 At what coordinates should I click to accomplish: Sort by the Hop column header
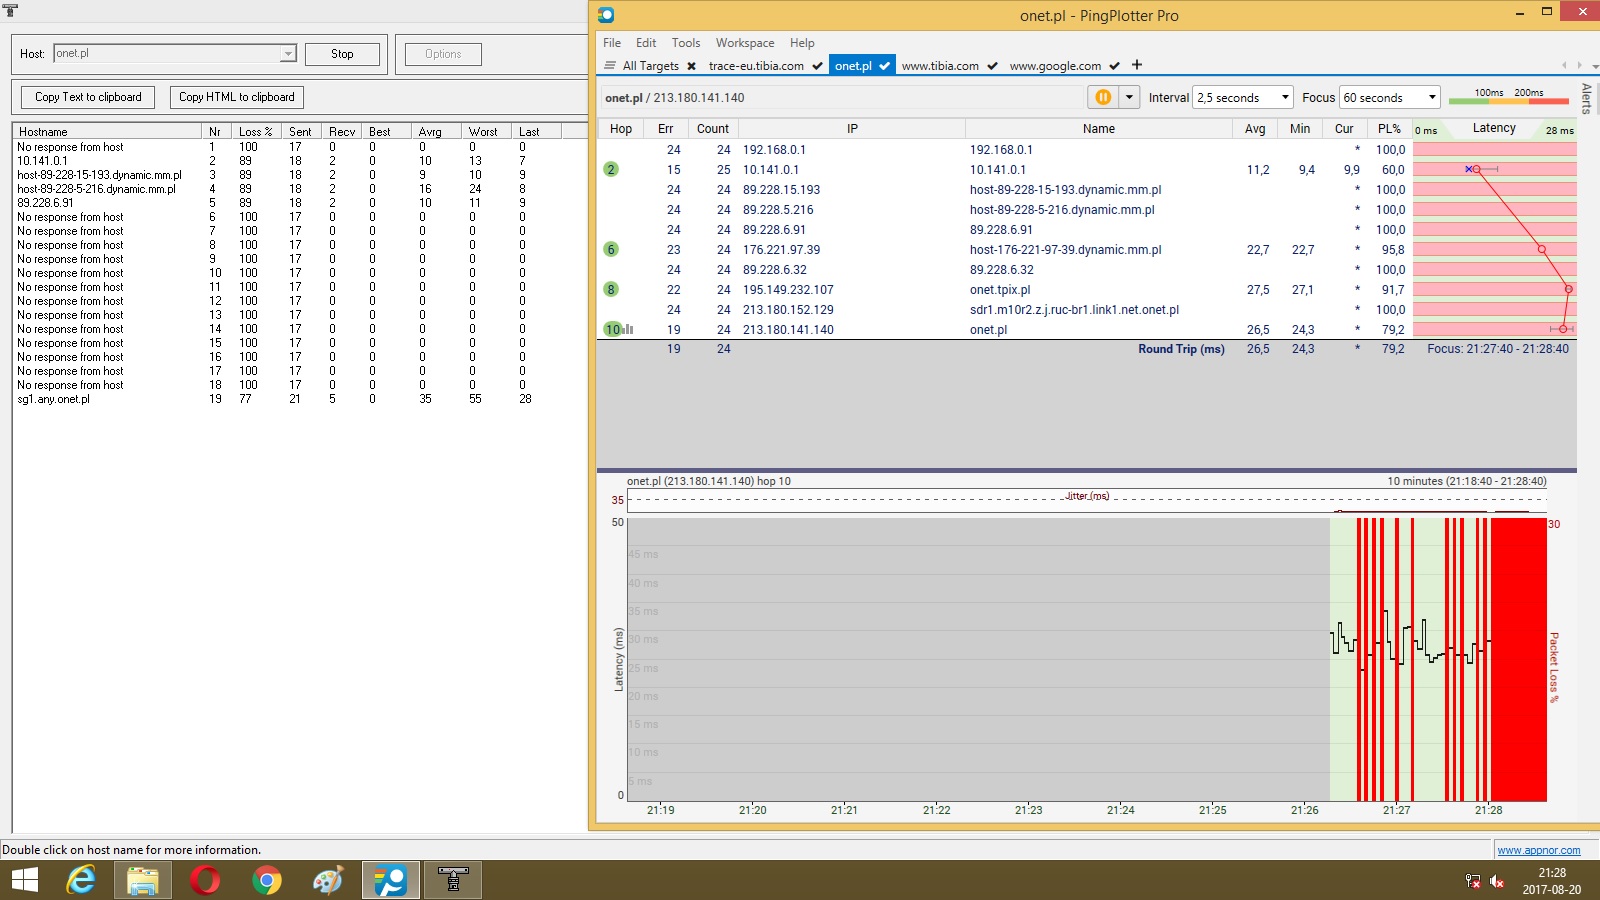coord(621,128)
